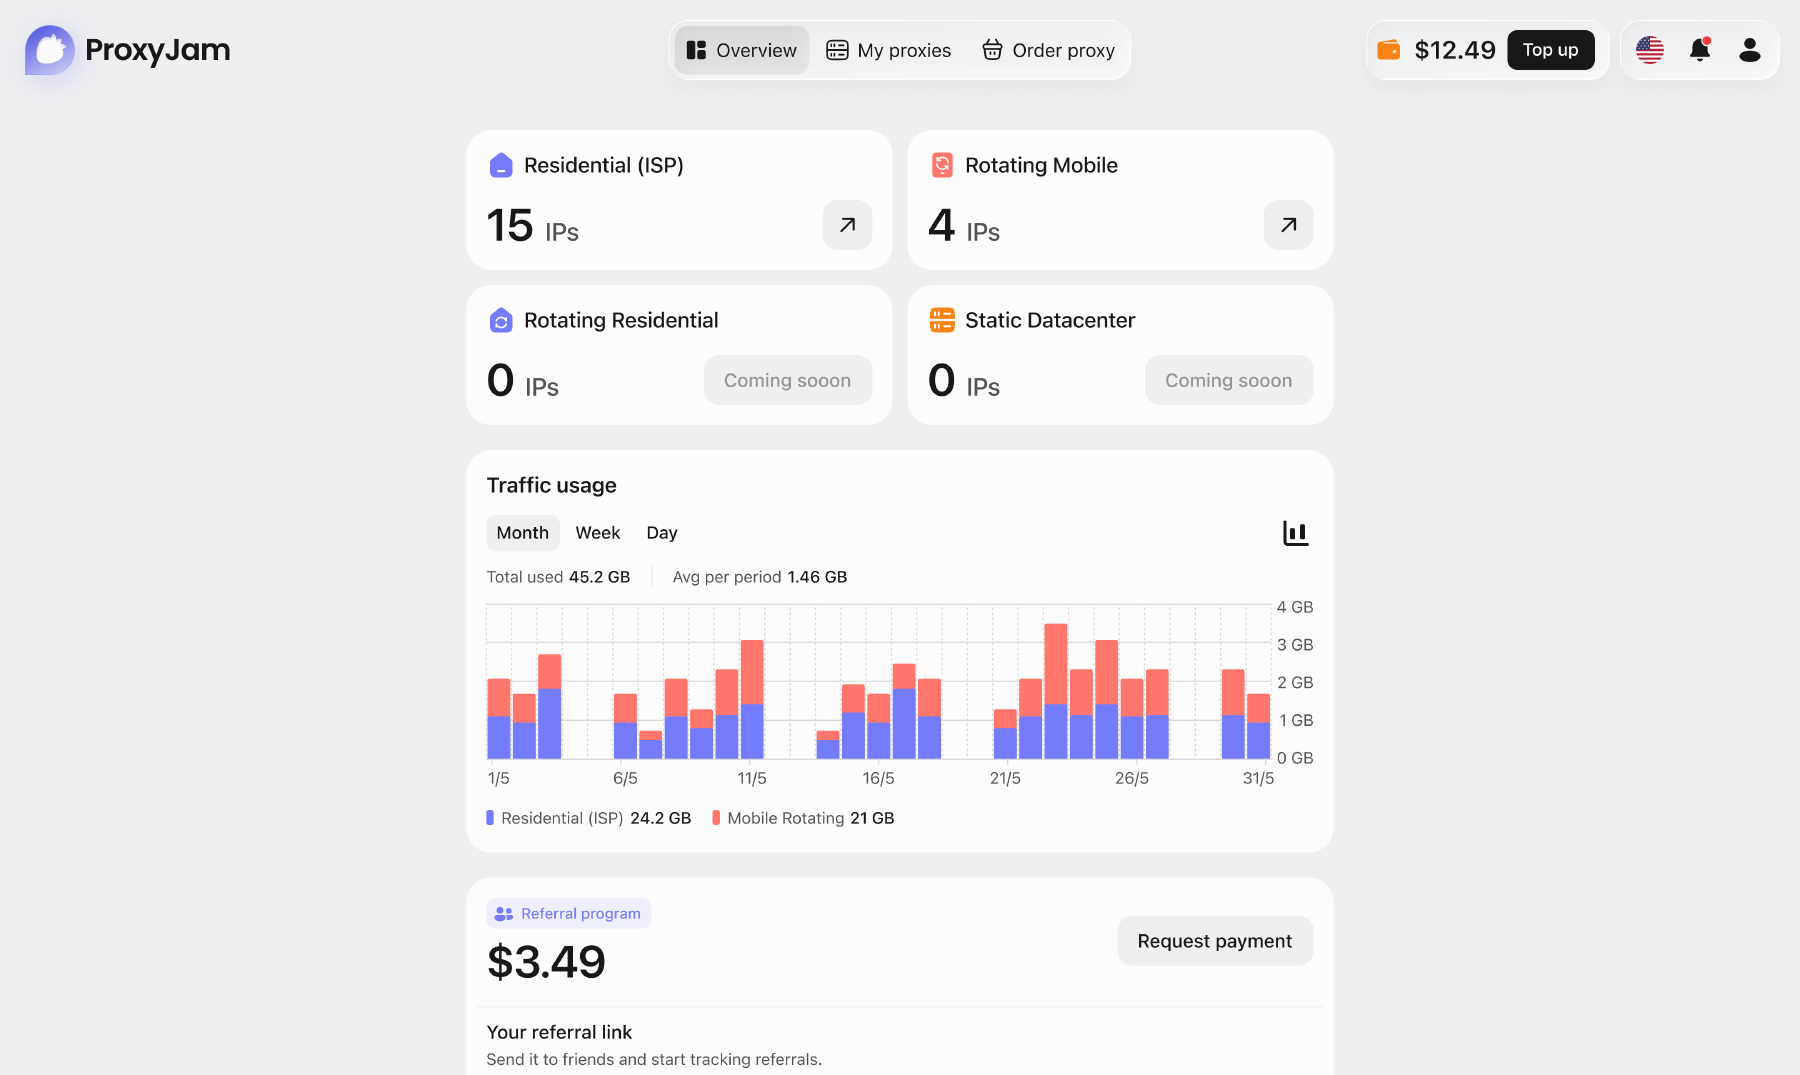Switch to My proxies tab

click(x=888, y=50)
